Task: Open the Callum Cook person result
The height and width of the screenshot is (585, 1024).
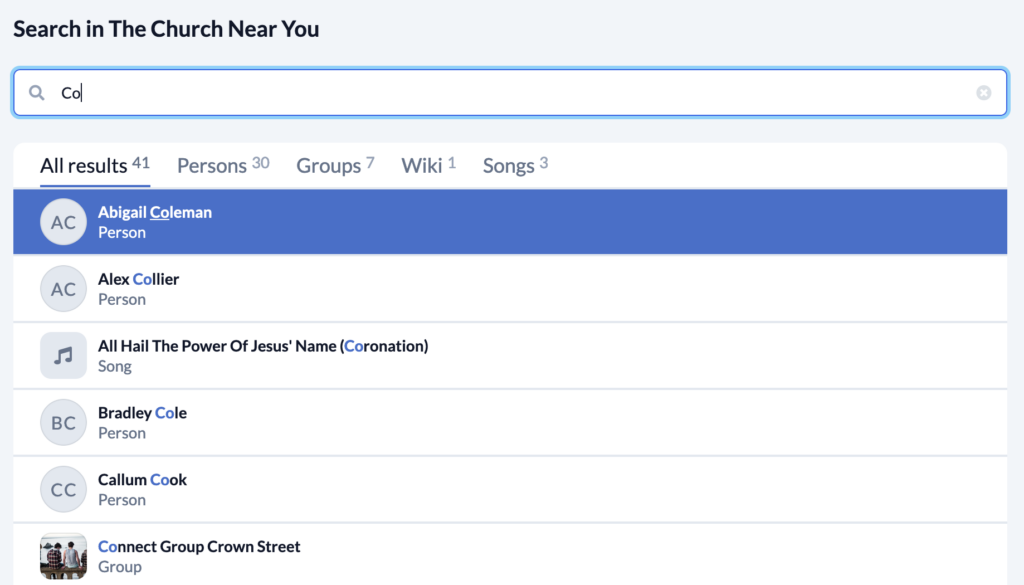Action: pos(510,490)
